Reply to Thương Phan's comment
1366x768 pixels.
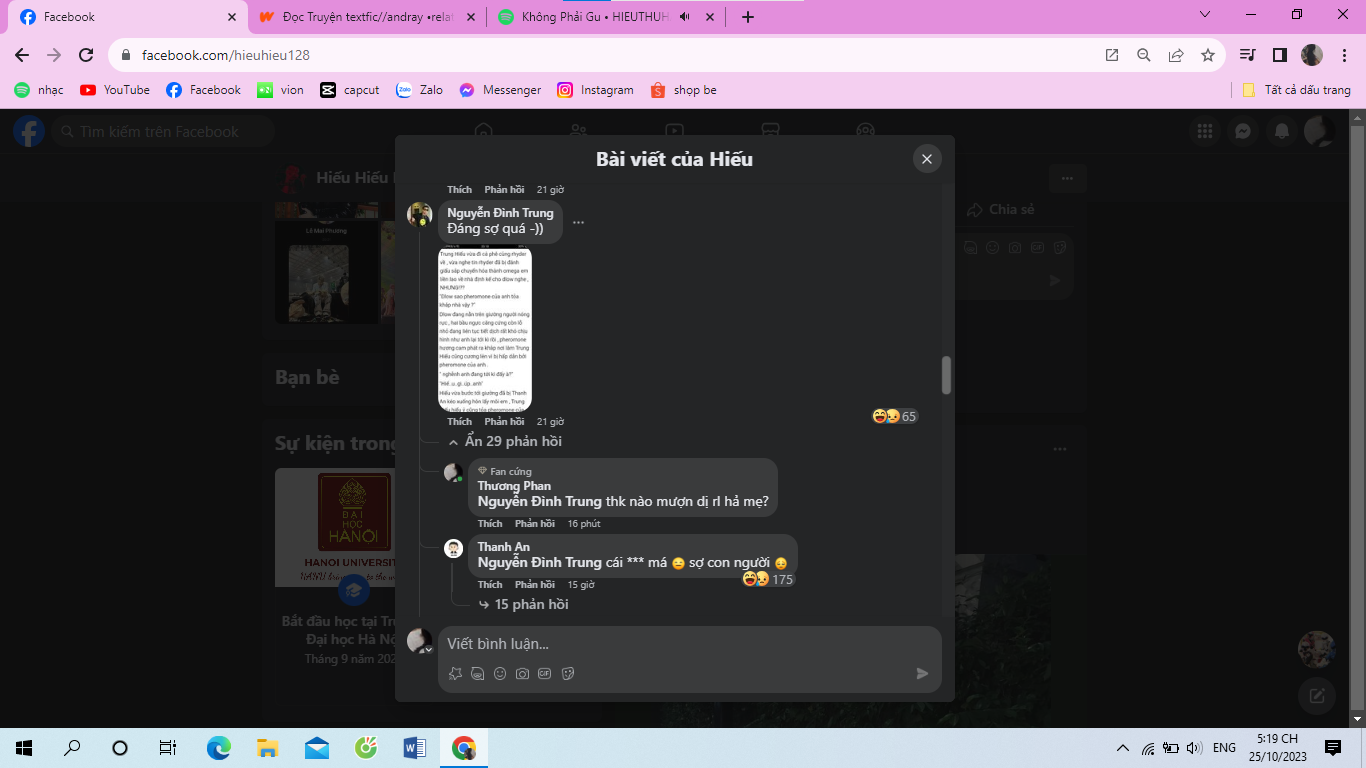[x=534, y=524]
